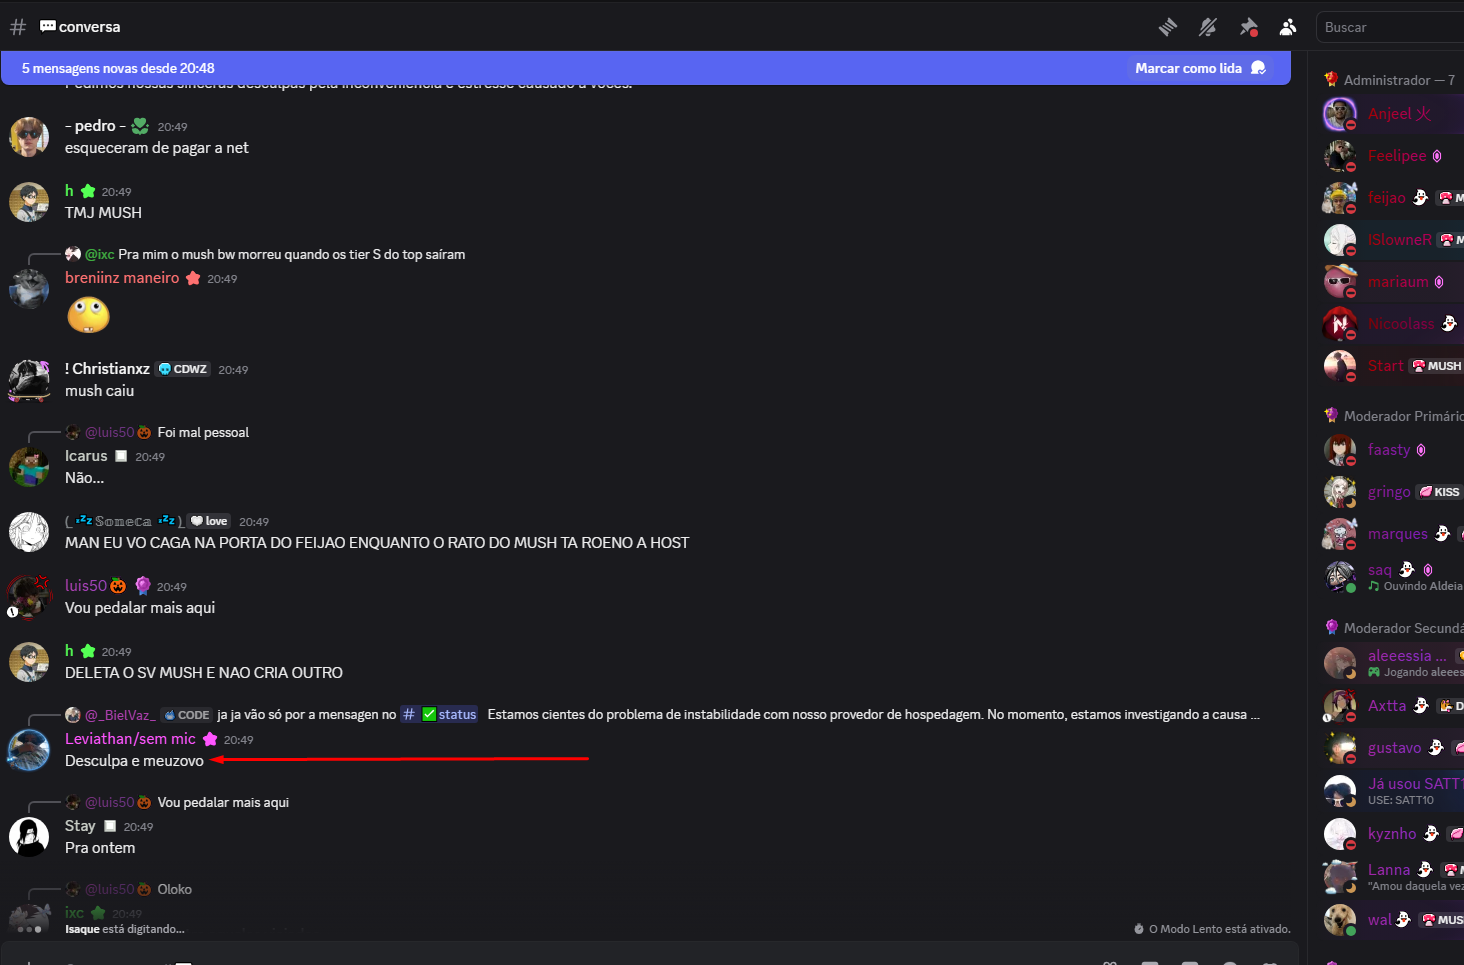The image size is (1464, 965).
Task: Open member Start in member list
Action: click(1392, 366)
